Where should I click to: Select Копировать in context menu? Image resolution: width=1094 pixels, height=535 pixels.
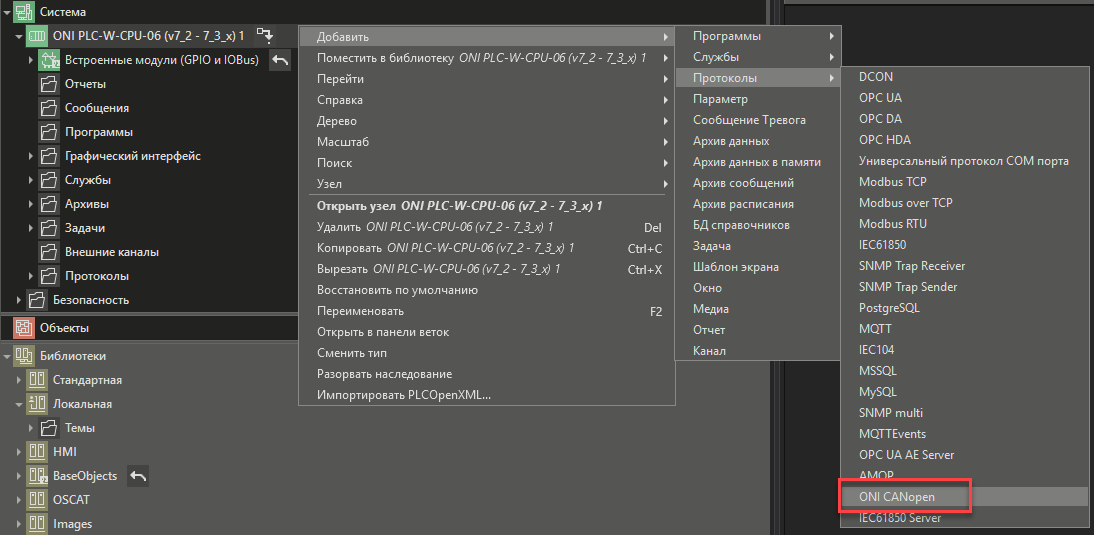tap(487, 248)
